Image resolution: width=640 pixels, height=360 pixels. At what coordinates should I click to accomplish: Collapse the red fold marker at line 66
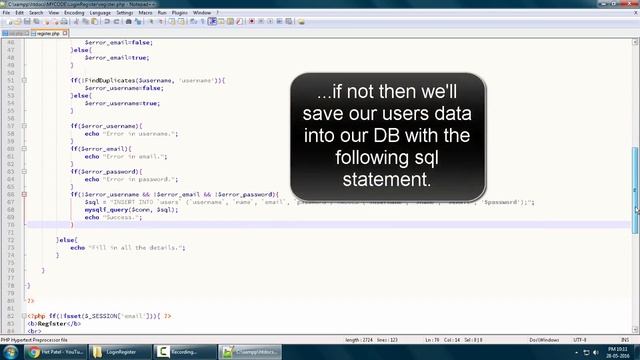(x=24, y=195)
